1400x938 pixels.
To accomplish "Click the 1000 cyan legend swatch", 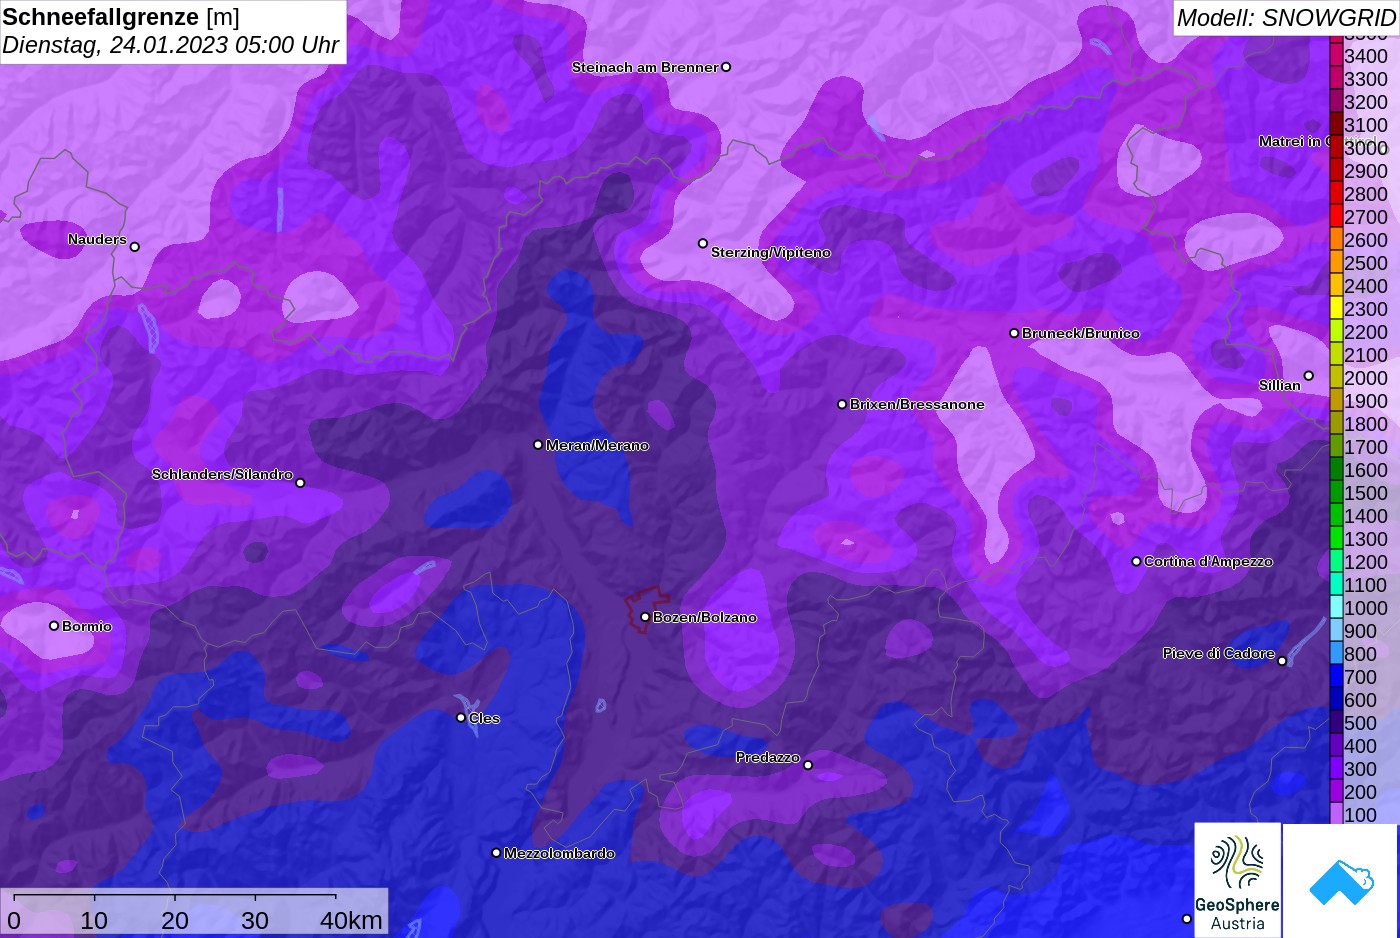I will click(1336, 607).
